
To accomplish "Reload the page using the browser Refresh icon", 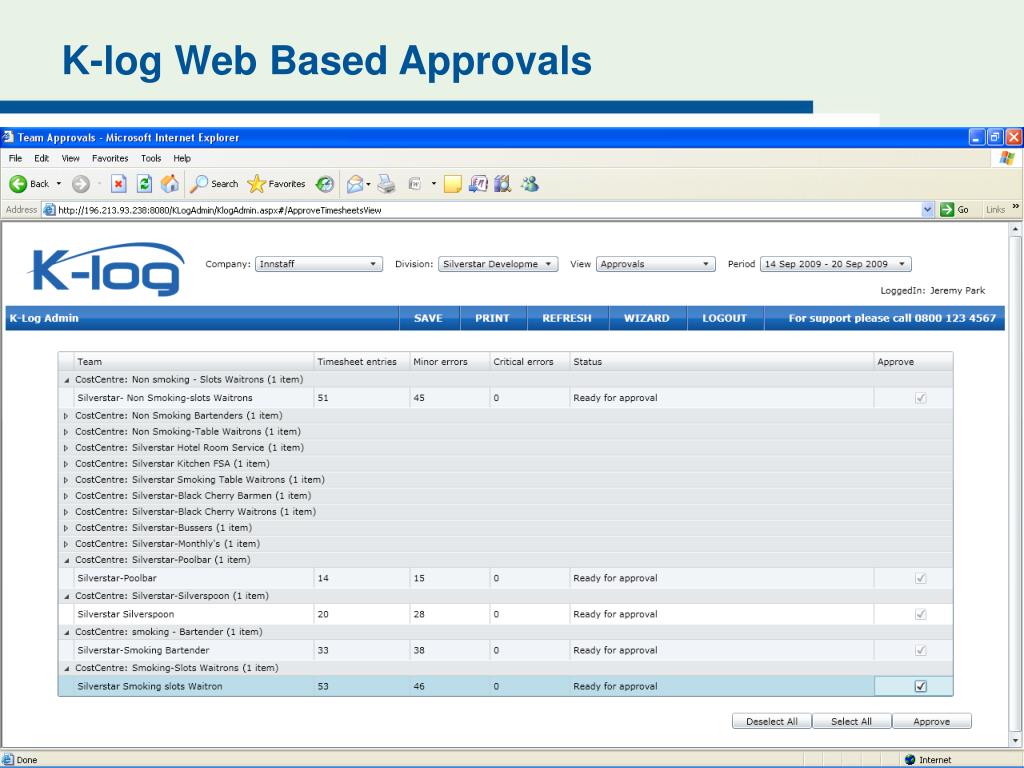I will 144,184.
